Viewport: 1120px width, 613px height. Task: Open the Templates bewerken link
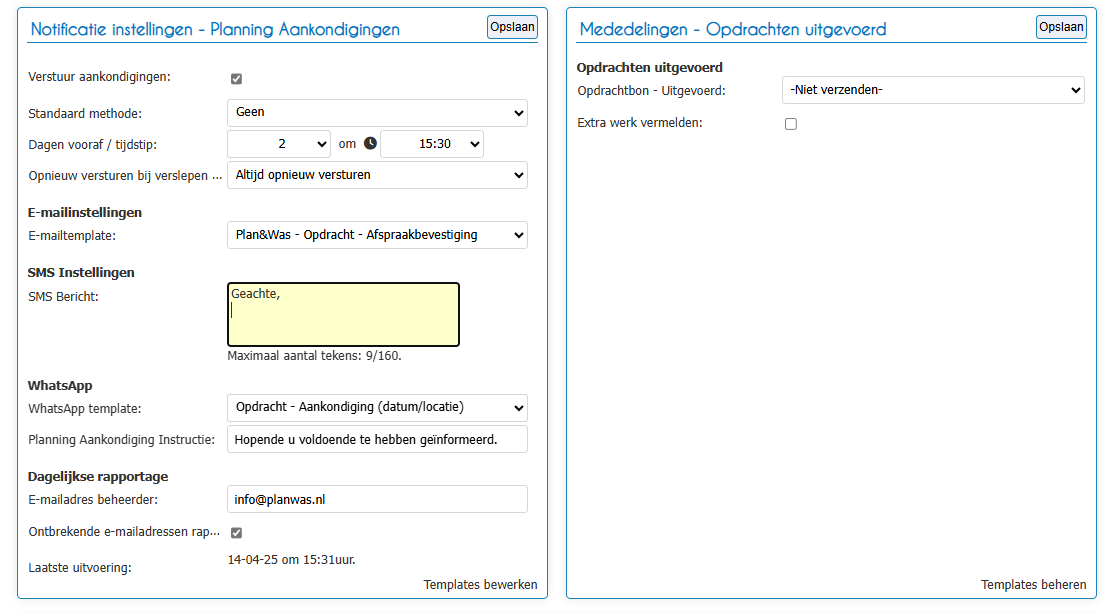[x=480, y=584]
